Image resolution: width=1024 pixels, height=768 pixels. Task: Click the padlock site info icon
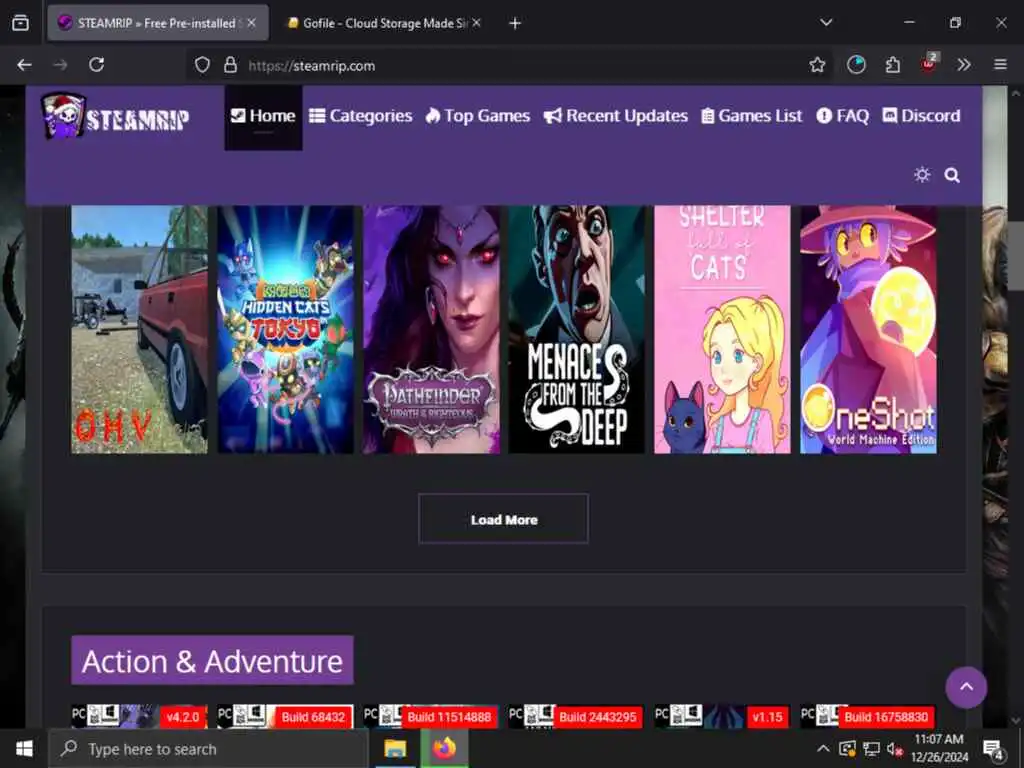230,65
